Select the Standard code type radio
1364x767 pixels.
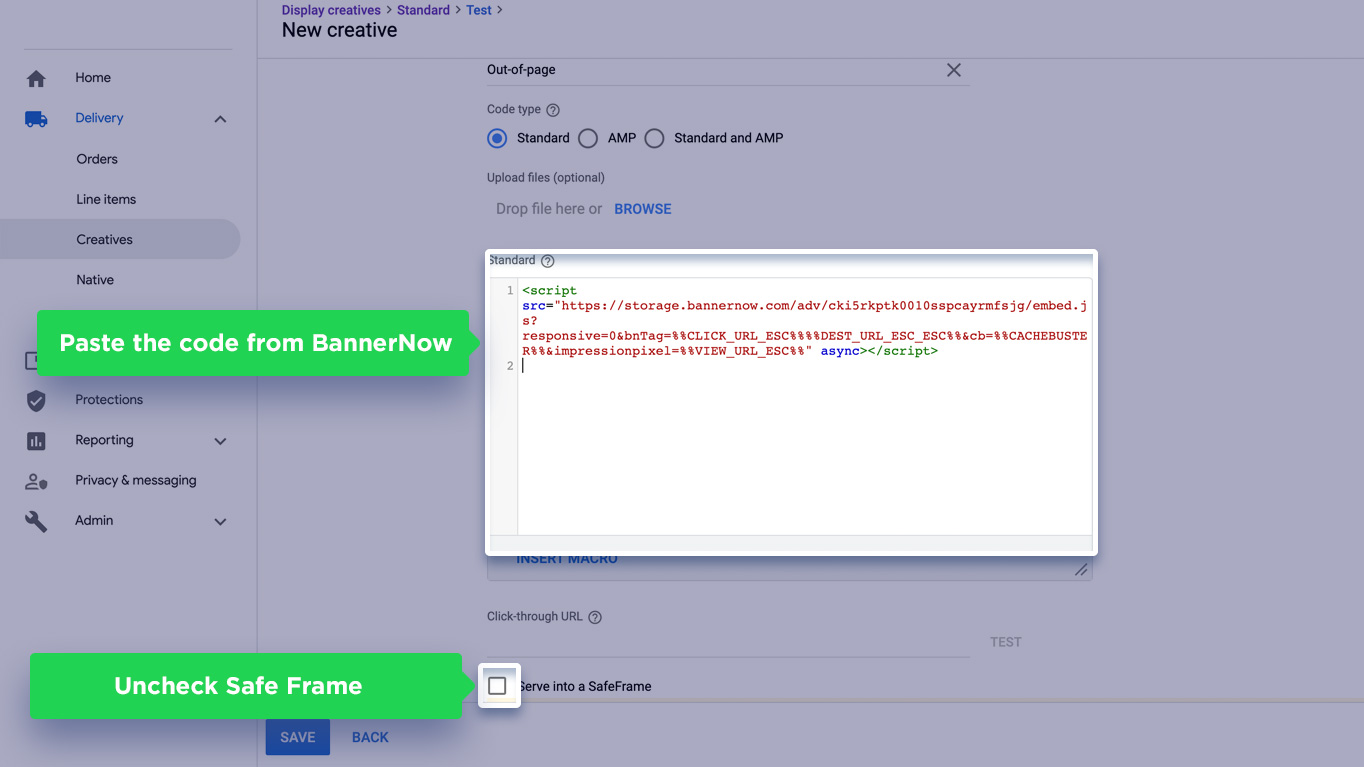click(x=497, y=139)
